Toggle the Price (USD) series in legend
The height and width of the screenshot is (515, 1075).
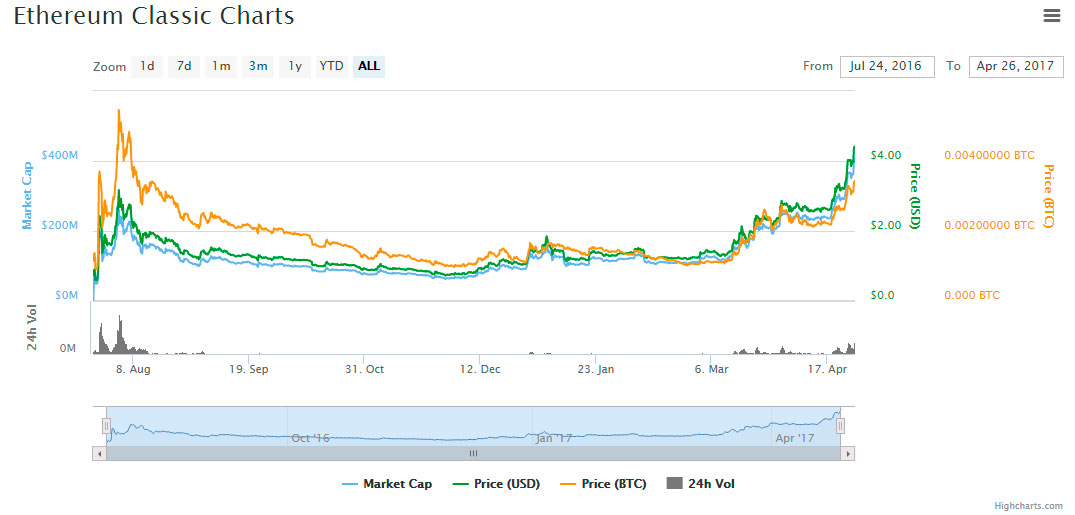click(497, 484)
